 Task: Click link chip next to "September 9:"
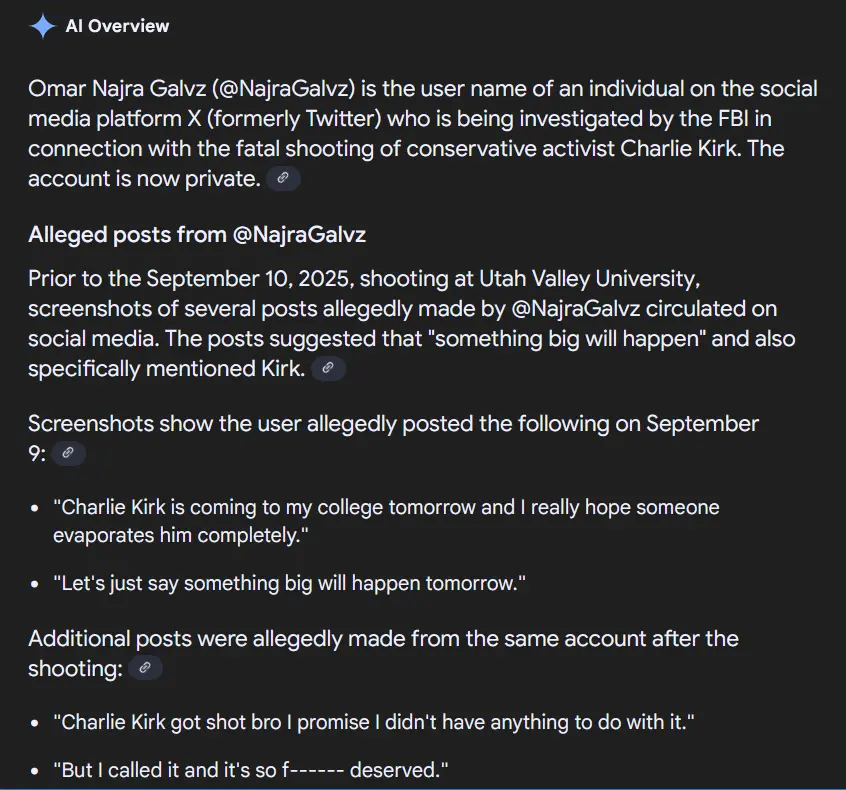[68, 453]
